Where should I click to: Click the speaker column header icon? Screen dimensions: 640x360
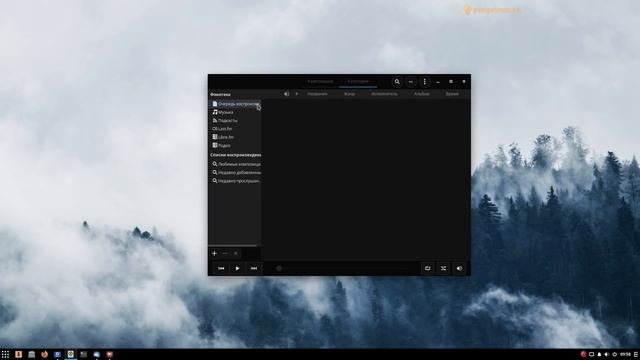coord(287,94)
